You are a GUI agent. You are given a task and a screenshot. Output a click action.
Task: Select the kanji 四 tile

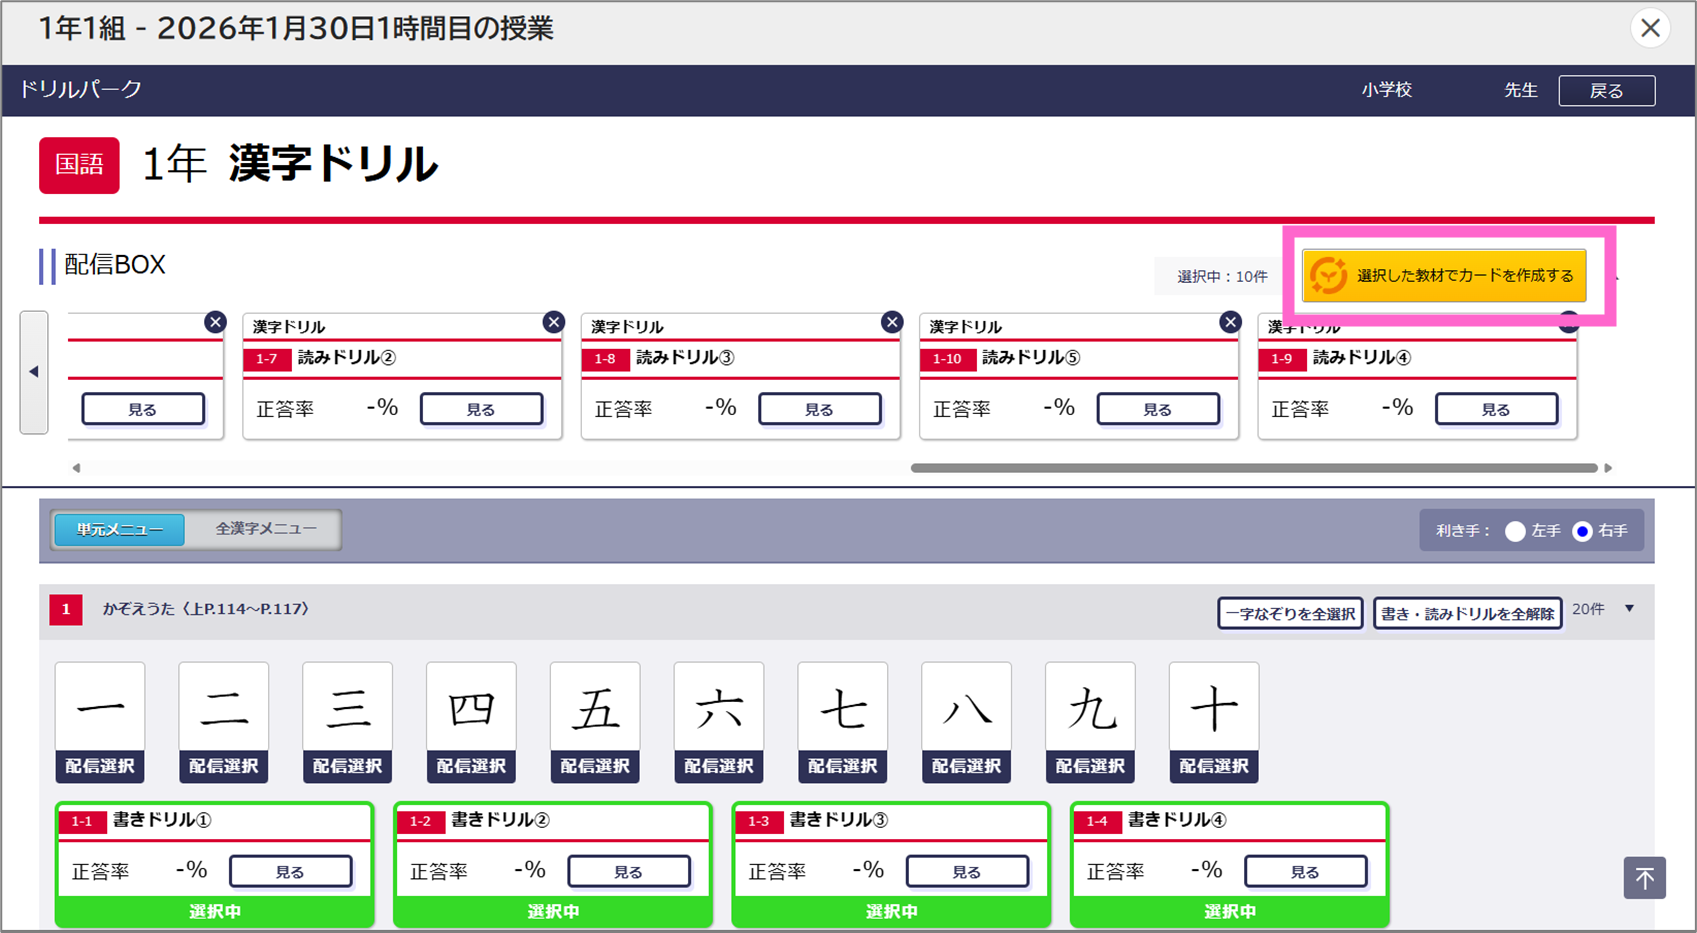471,709
